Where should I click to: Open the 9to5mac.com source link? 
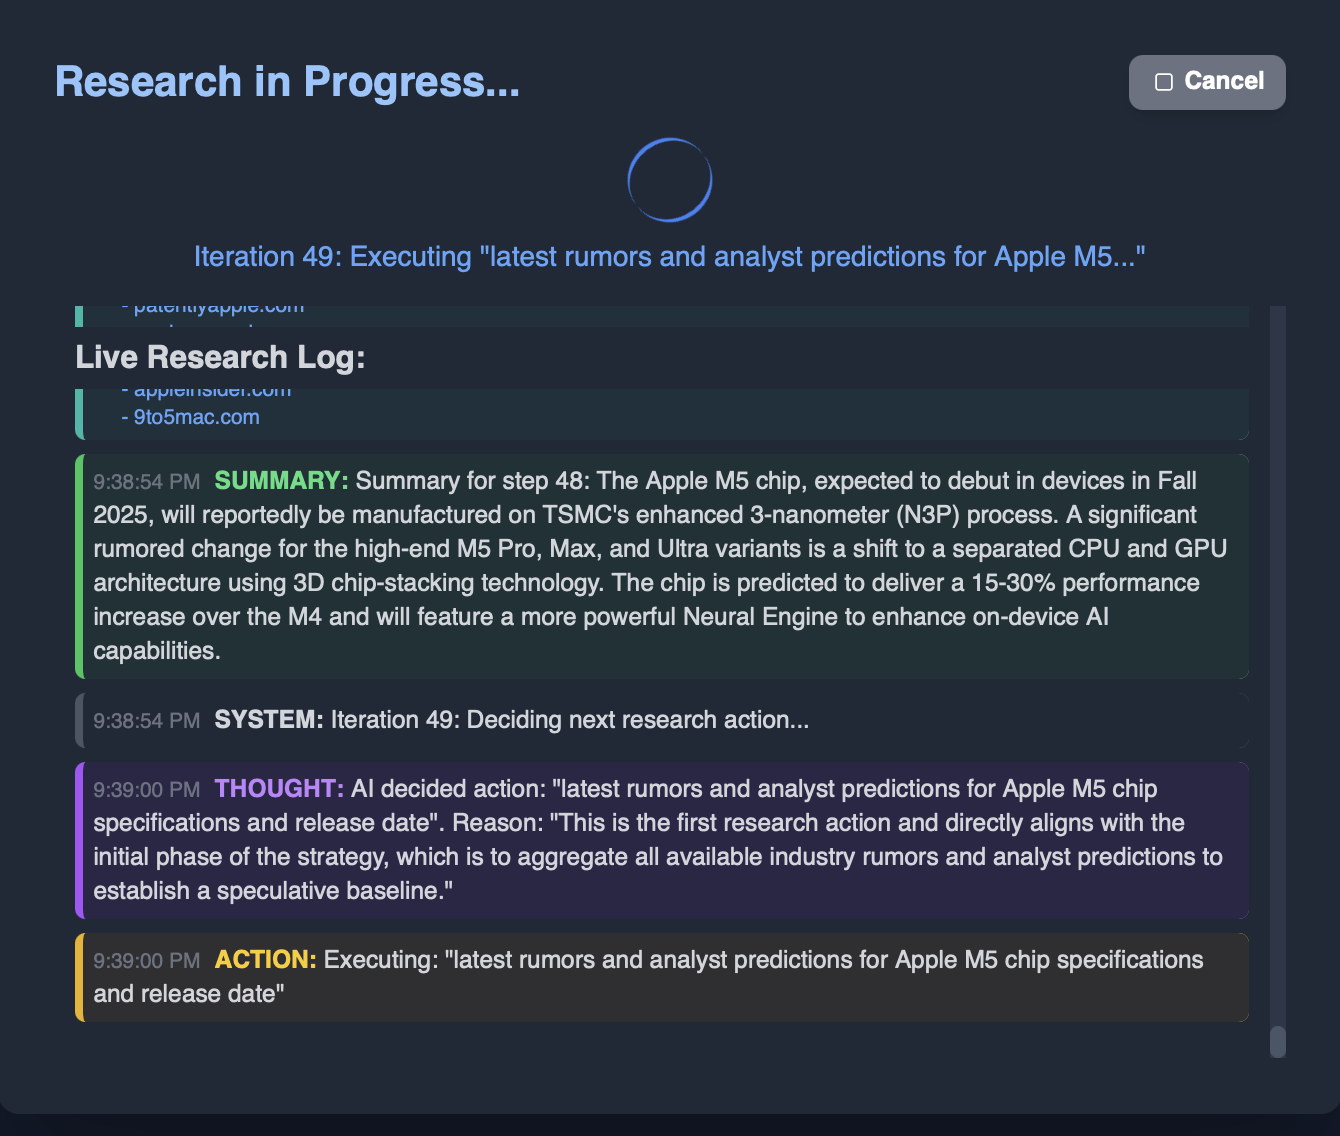pos(196,417)
